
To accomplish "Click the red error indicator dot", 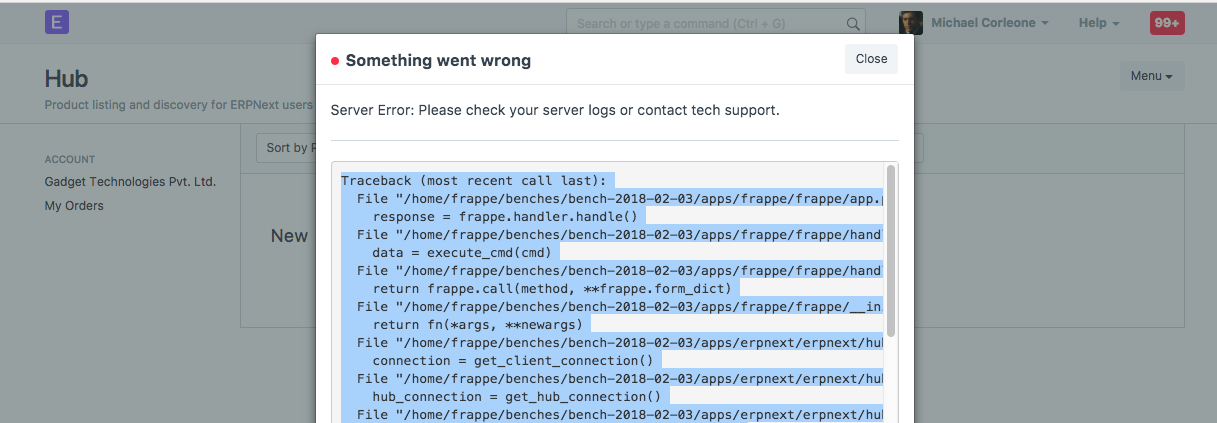I will [x=335, y=61].
